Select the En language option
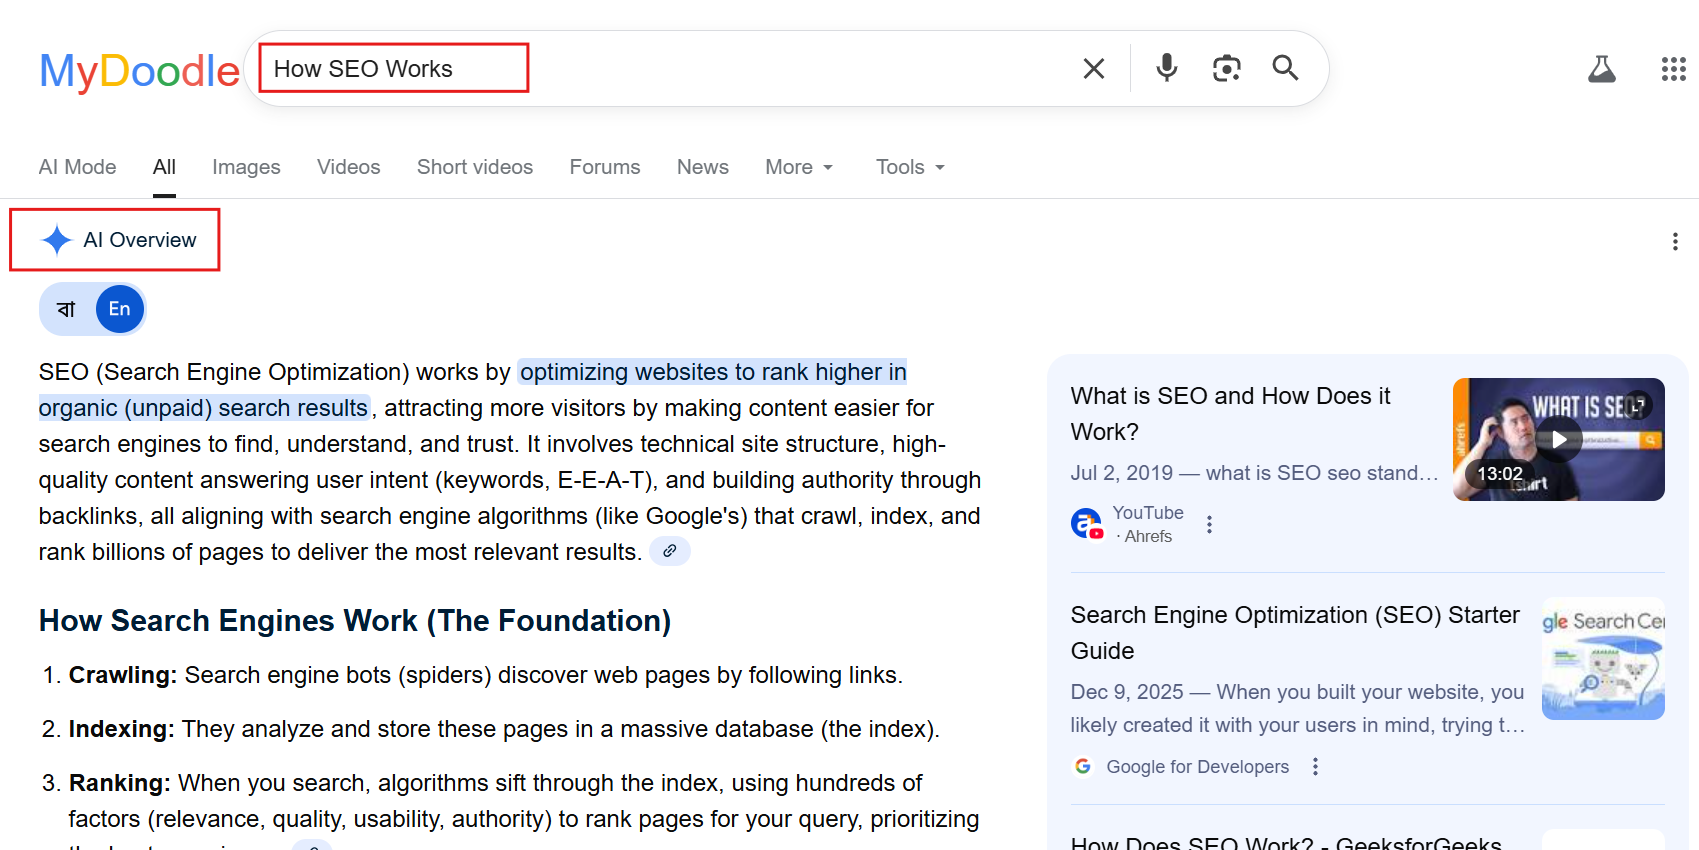 pyautogui.click(x=120, y=309)
